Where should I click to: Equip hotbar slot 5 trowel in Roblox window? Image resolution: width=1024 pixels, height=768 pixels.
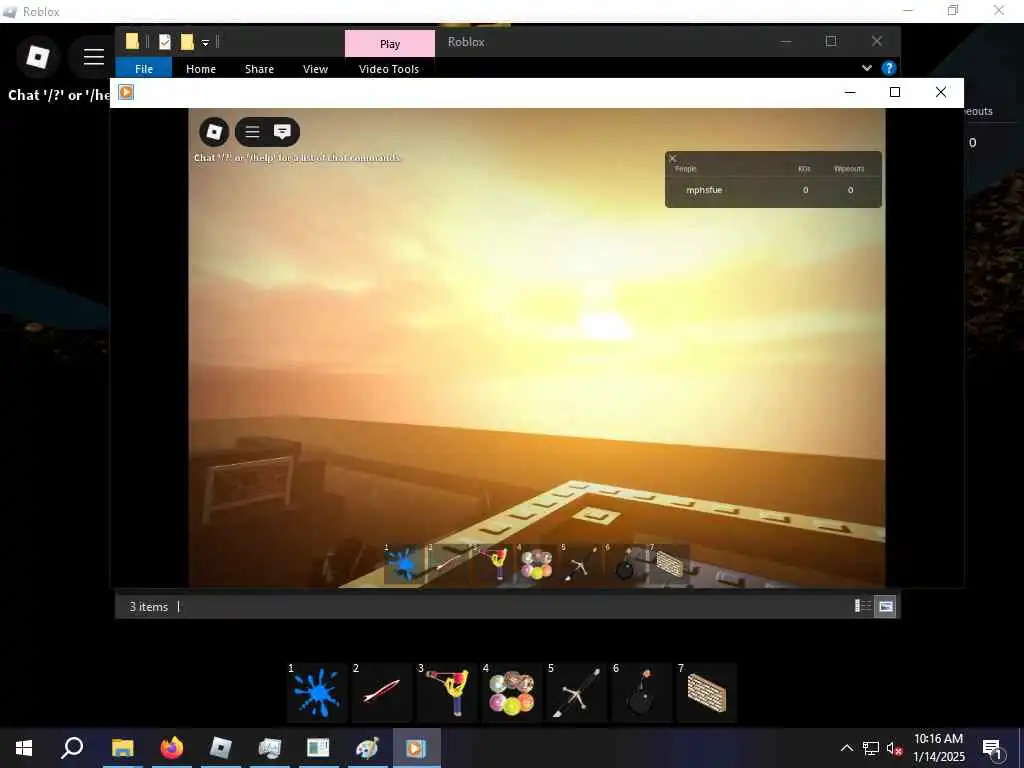pyautogui.click(x=577, y=692)
